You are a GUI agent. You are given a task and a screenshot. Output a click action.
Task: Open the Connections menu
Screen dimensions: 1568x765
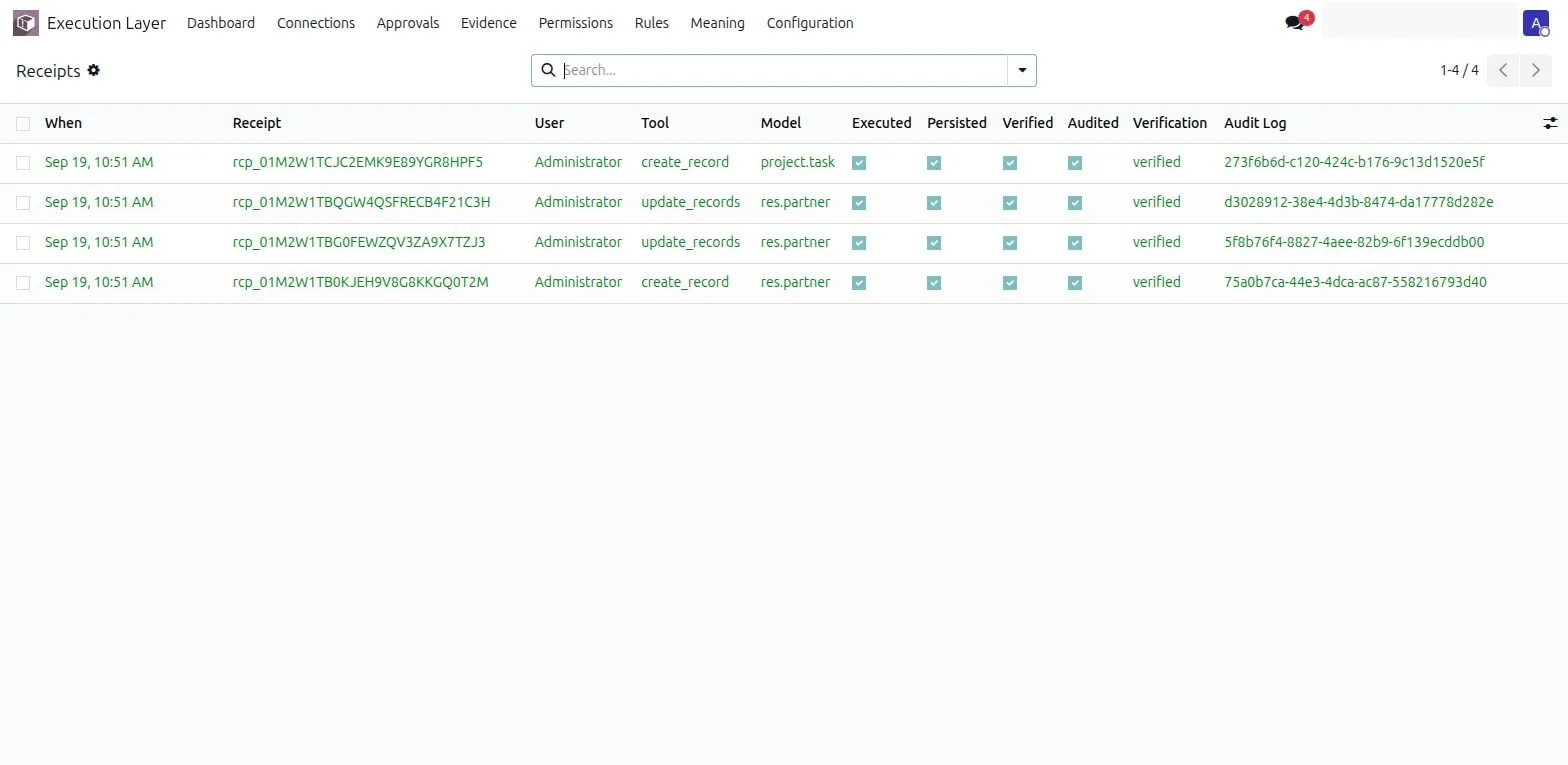[316, 23]
